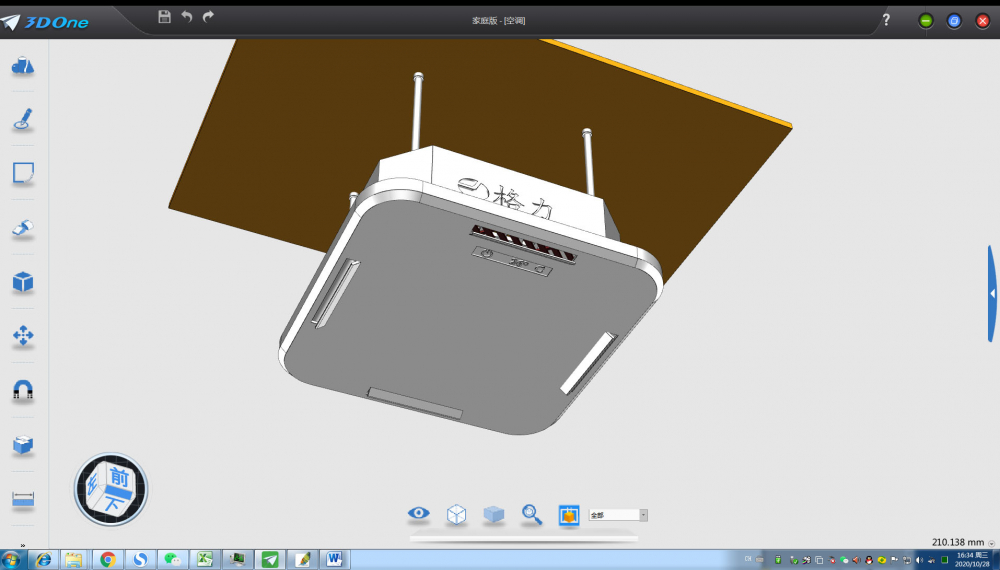The height and width of the screenshot is (570, 1000).
Task: Open the computer monitor app in taskbar
Action: pos(237,560)
